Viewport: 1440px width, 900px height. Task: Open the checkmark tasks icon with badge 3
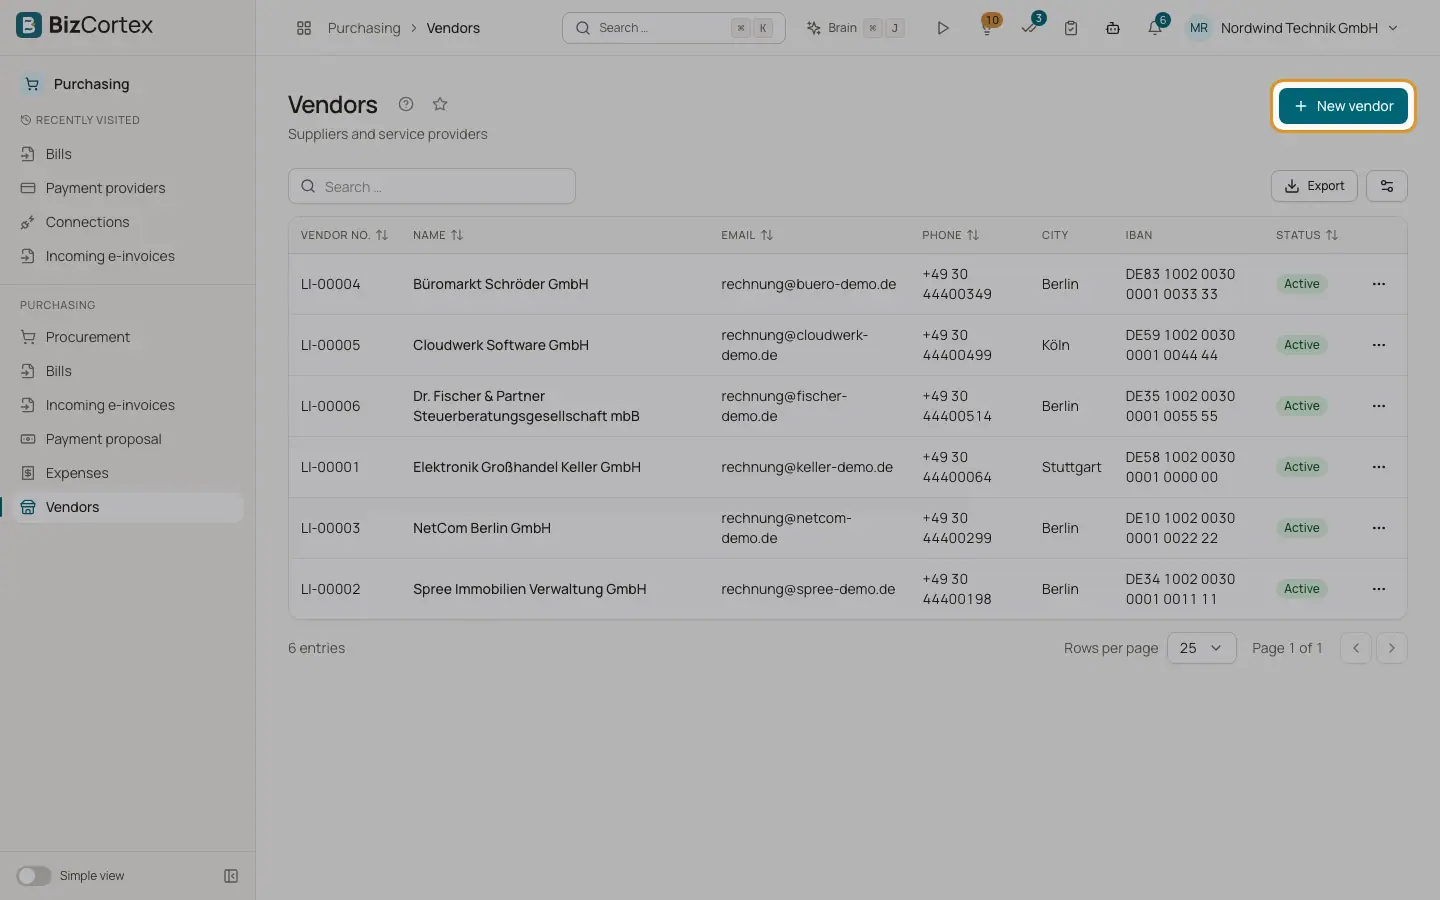point(1030,27)
